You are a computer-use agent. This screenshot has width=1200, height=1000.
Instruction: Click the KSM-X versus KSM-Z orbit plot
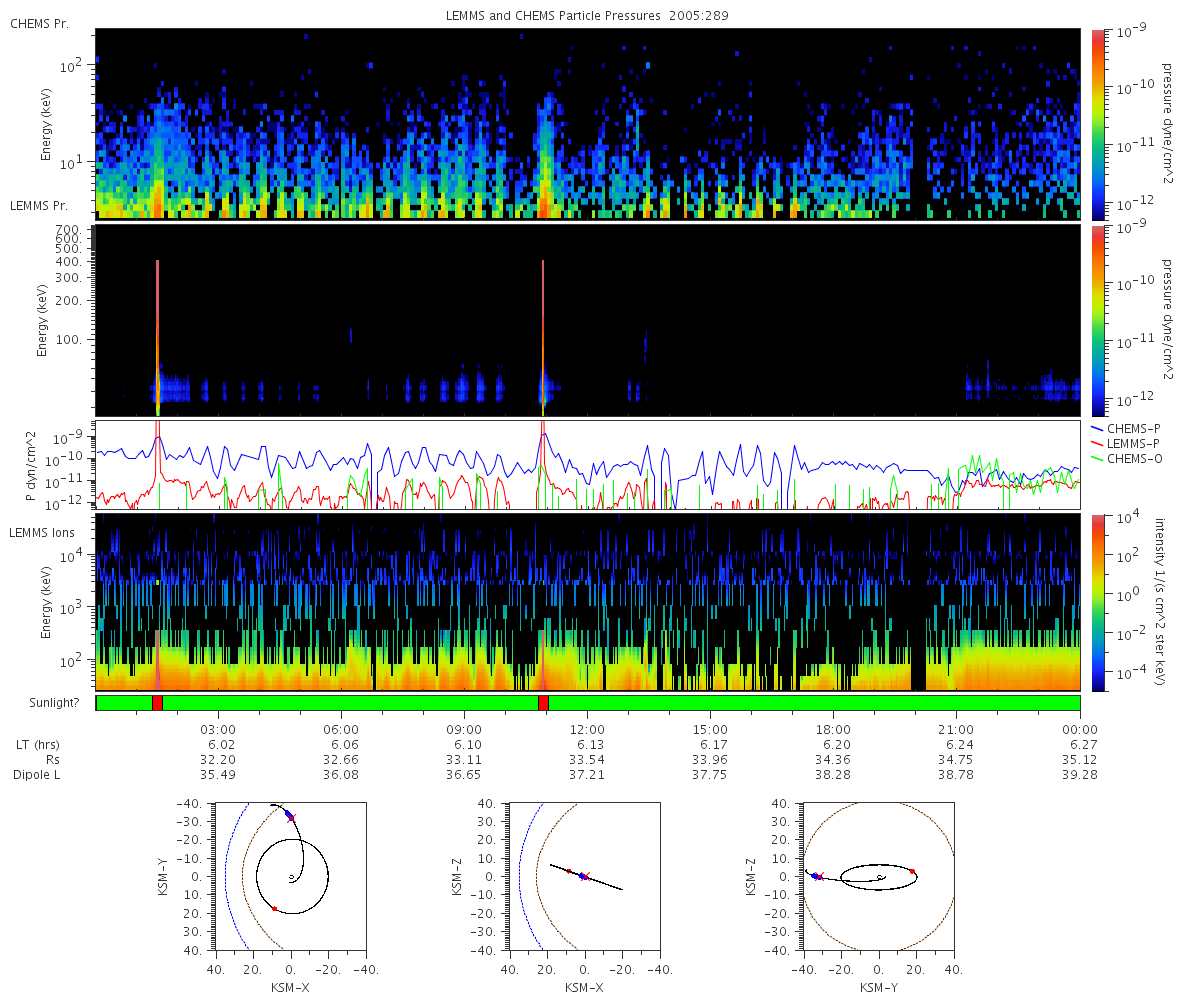tap(585, 877)
